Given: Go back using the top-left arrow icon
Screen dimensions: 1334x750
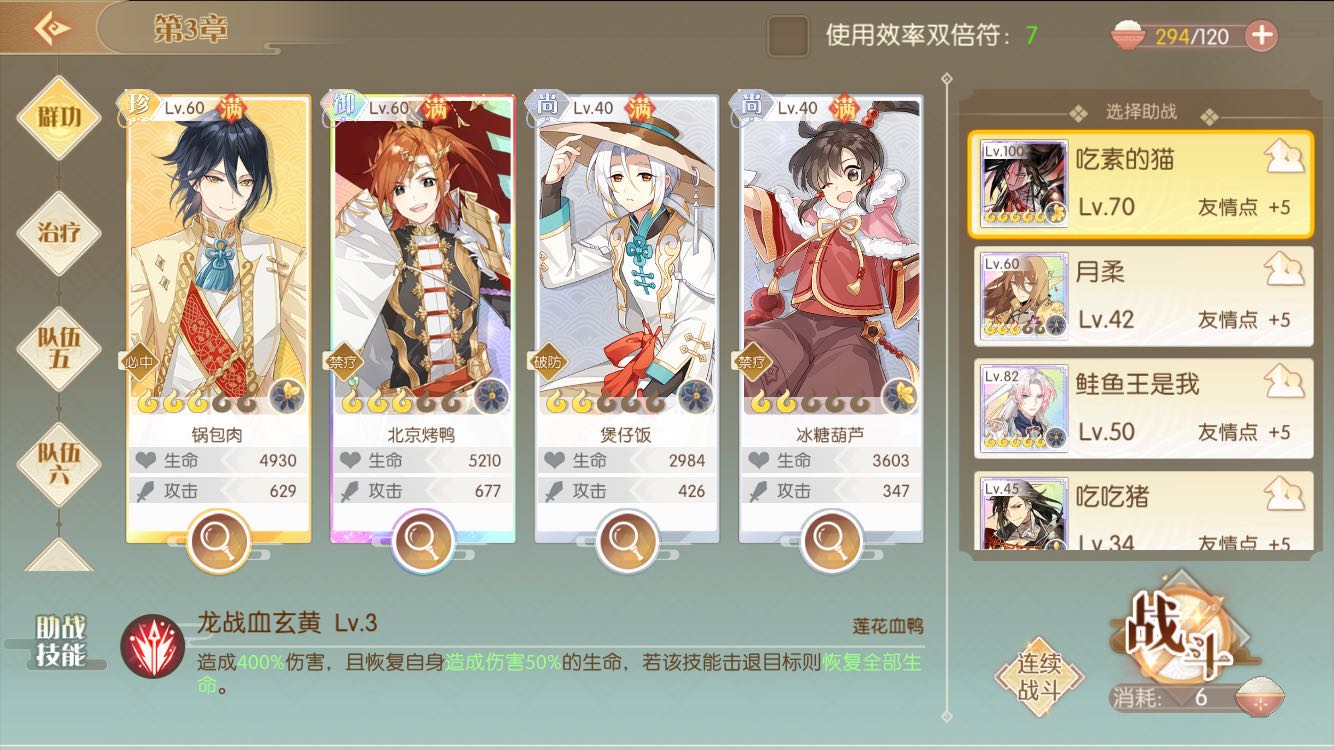Looking at the screenshot, I should [x=53, y=28].
